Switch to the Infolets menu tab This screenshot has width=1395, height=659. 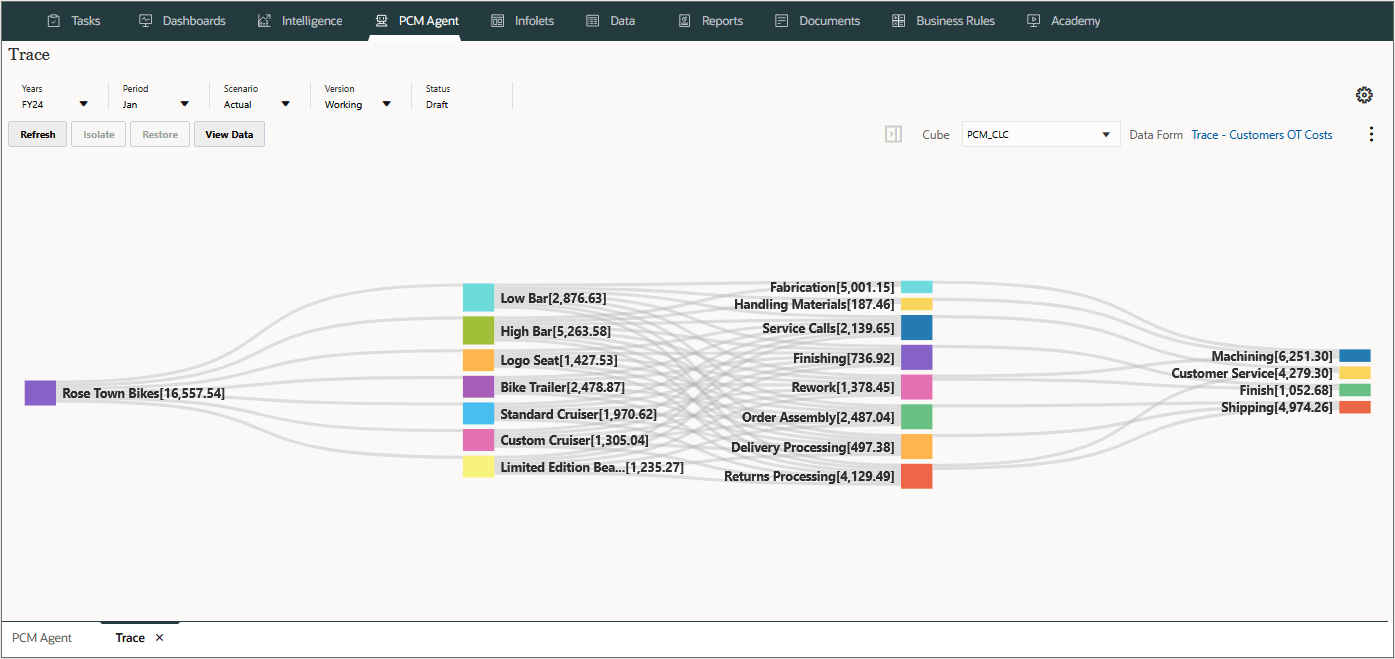coord(522,20)
